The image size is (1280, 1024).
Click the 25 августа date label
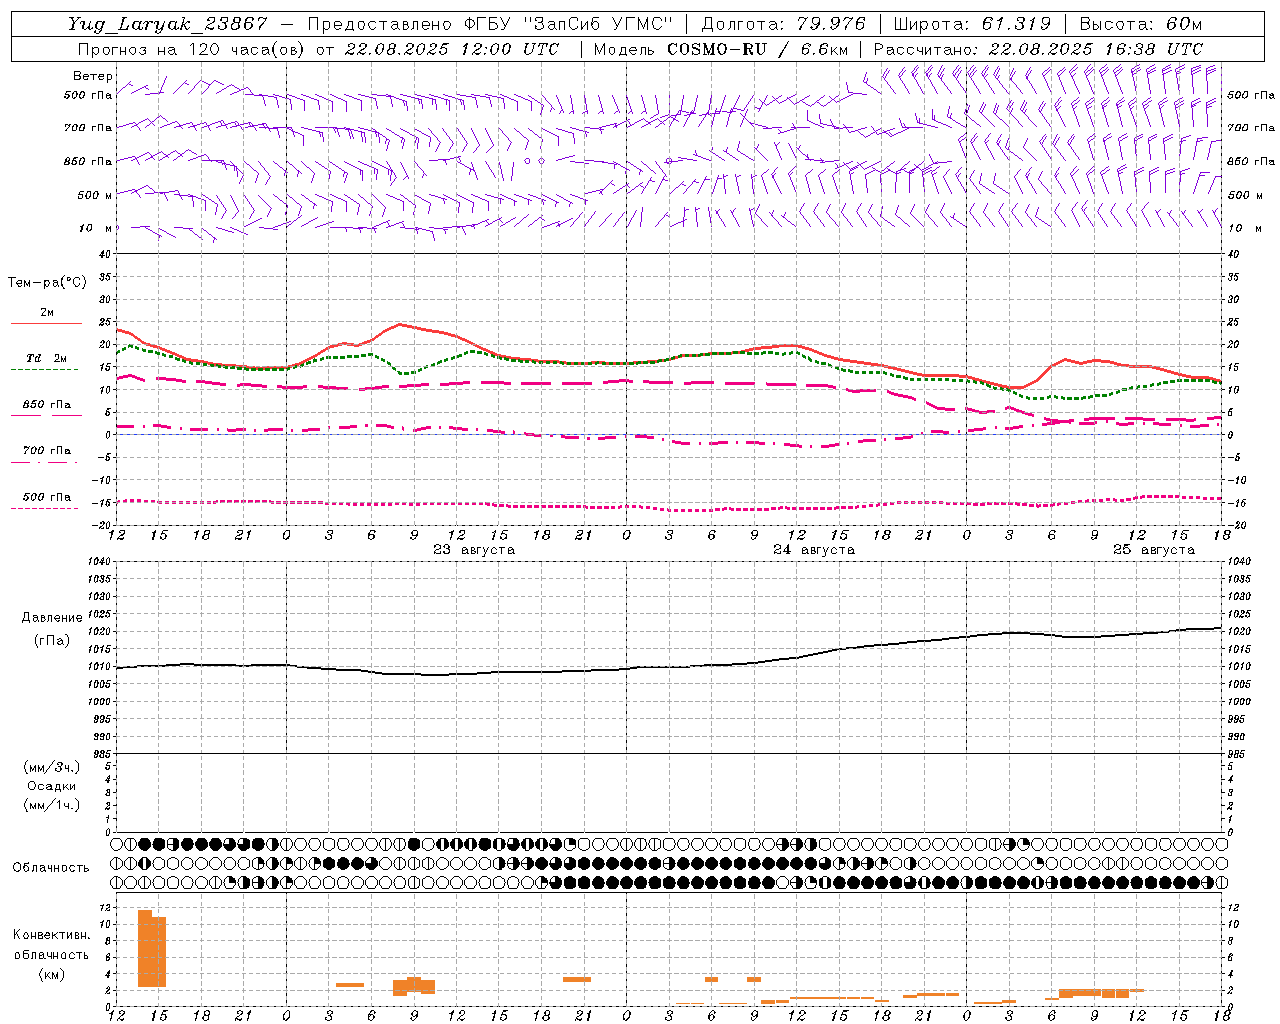click(1154, 550)
